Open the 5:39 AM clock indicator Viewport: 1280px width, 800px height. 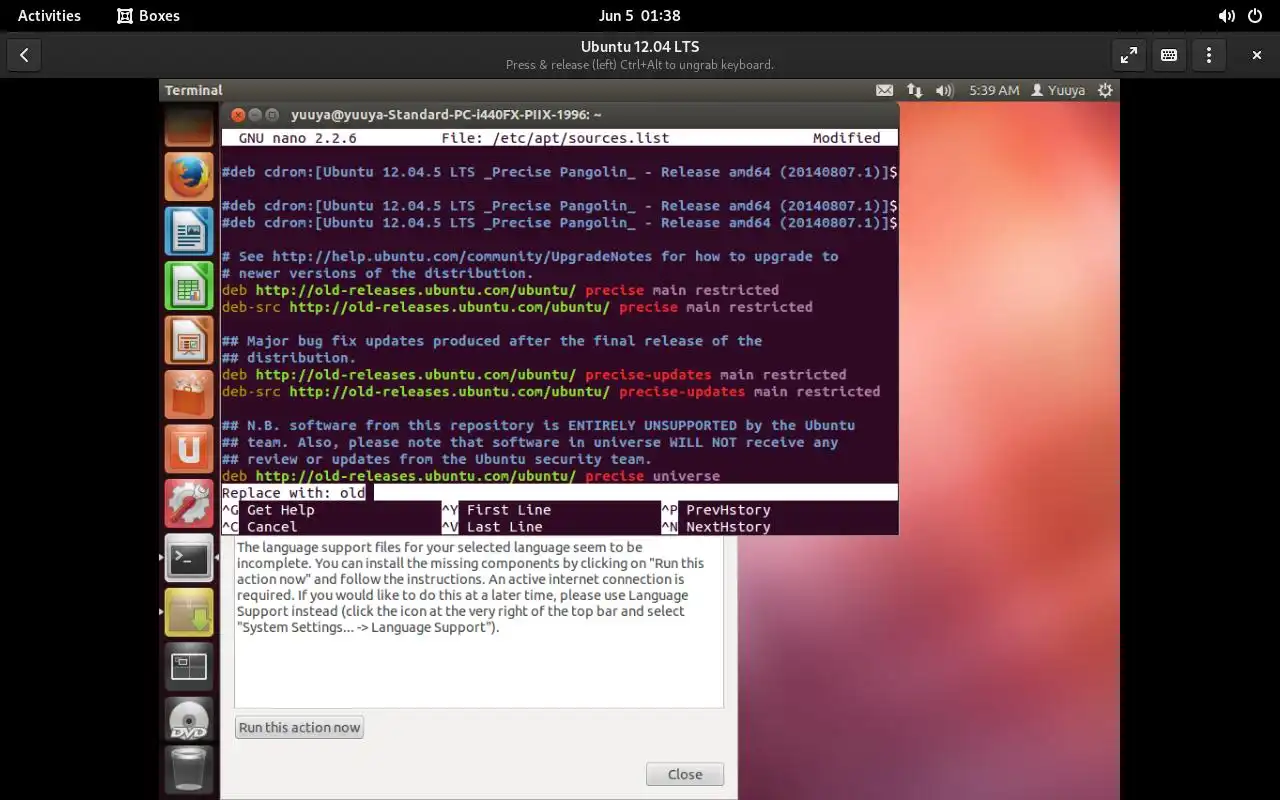tap(994, 90)
